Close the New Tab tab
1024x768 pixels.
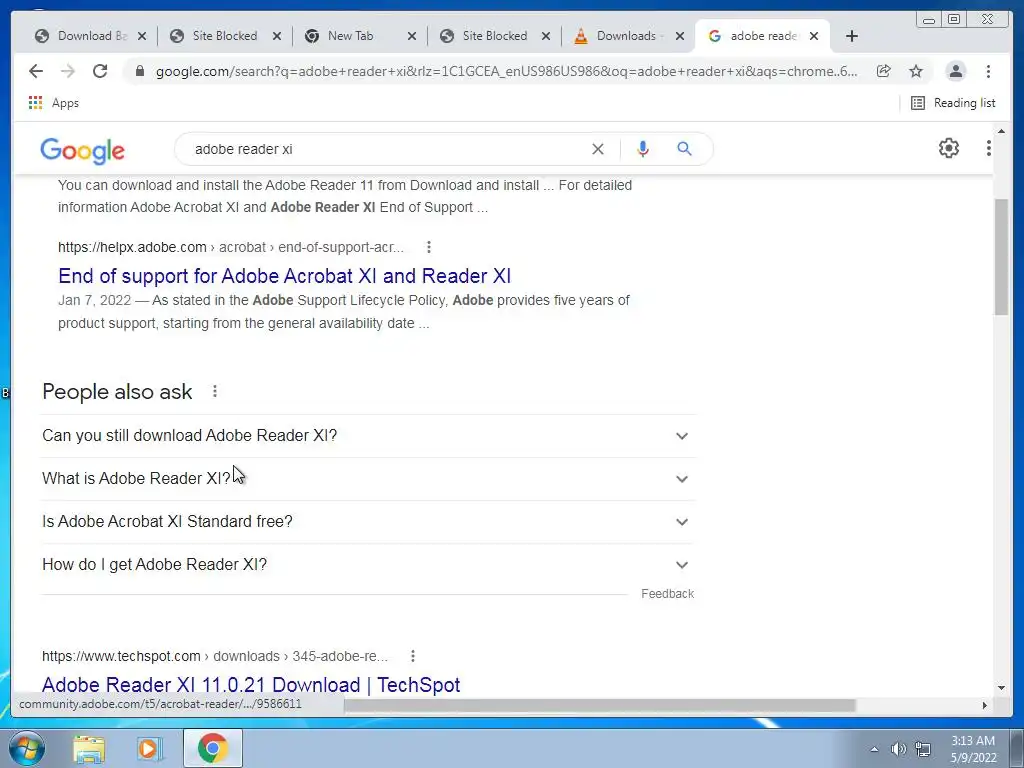(412, 36)
